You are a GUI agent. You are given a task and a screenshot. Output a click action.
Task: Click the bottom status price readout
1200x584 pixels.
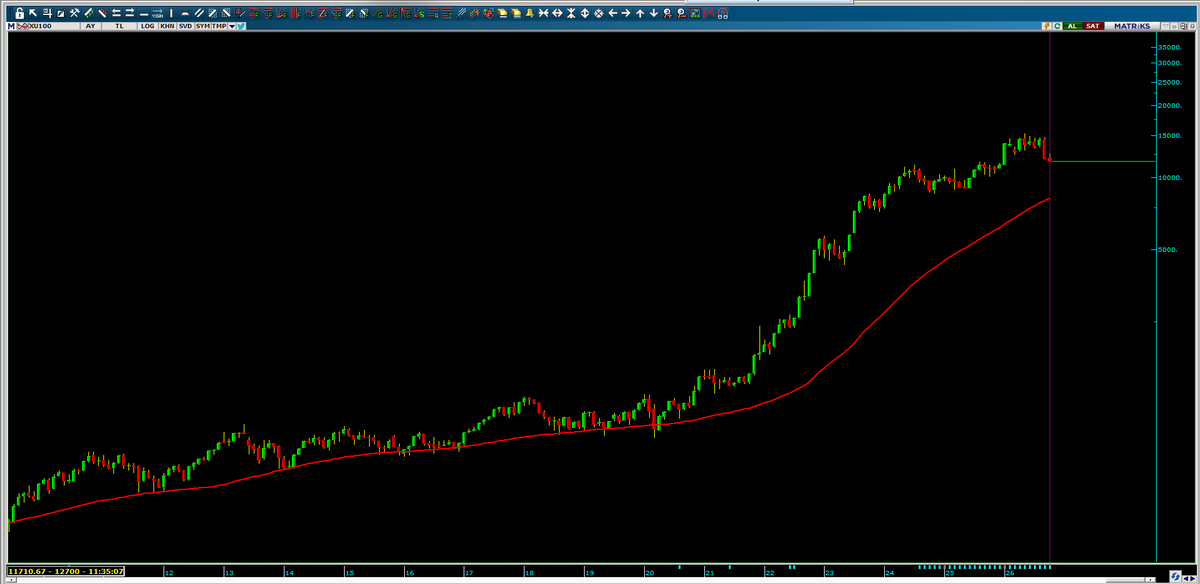coord(65,571)
